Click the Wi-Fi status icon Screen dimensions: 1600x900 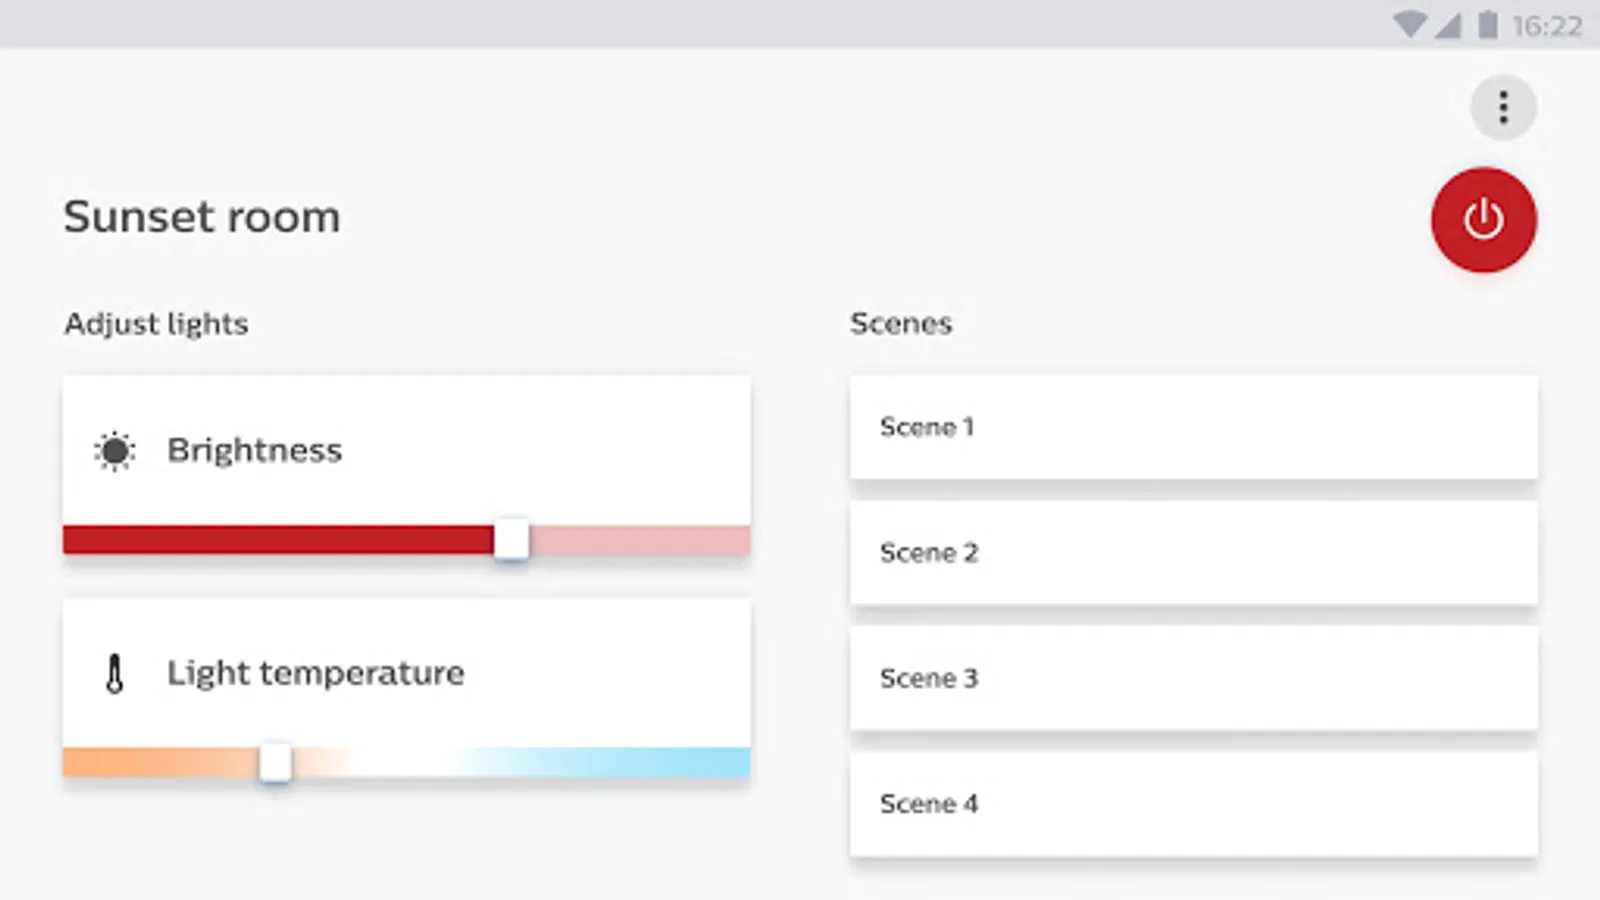pos(1409,25)
